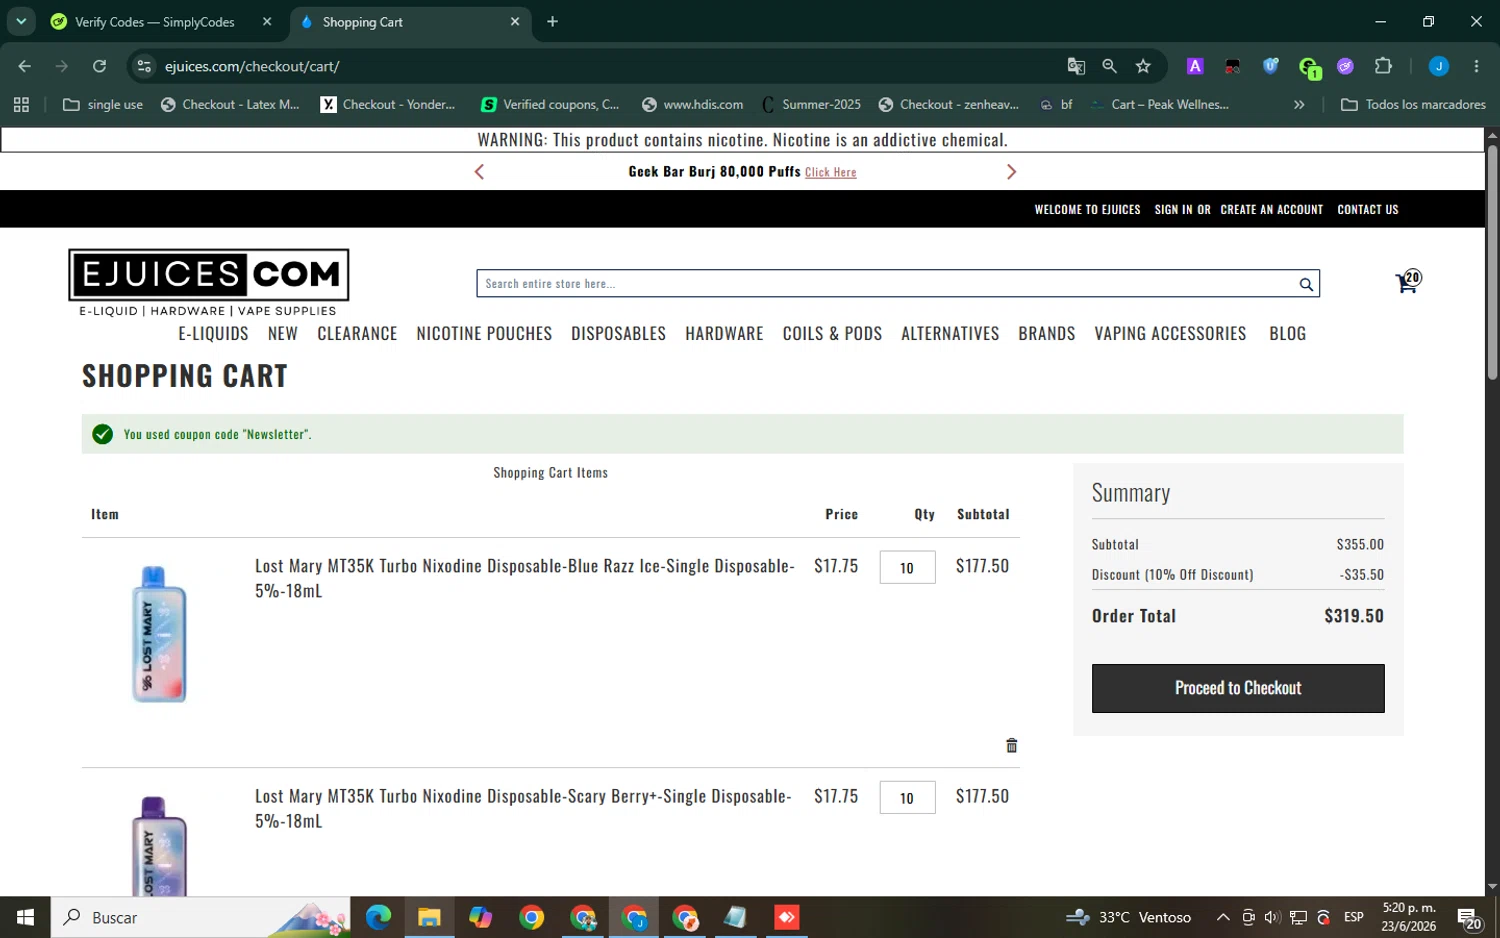Open the VAPING ACCESSORIES menu

coord(1170,333)
